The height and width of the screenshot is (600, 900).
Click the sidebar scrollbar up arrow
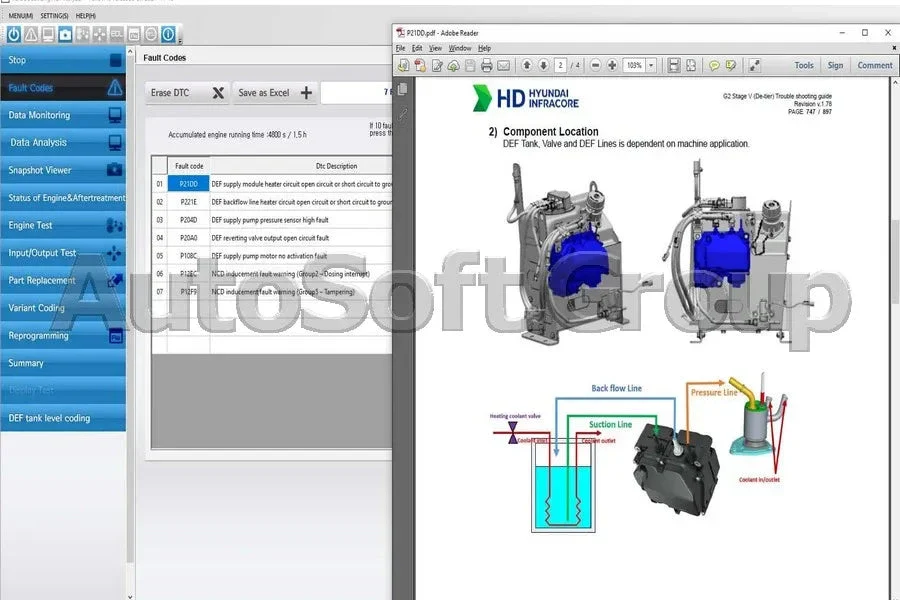click(x=130, y=52)
